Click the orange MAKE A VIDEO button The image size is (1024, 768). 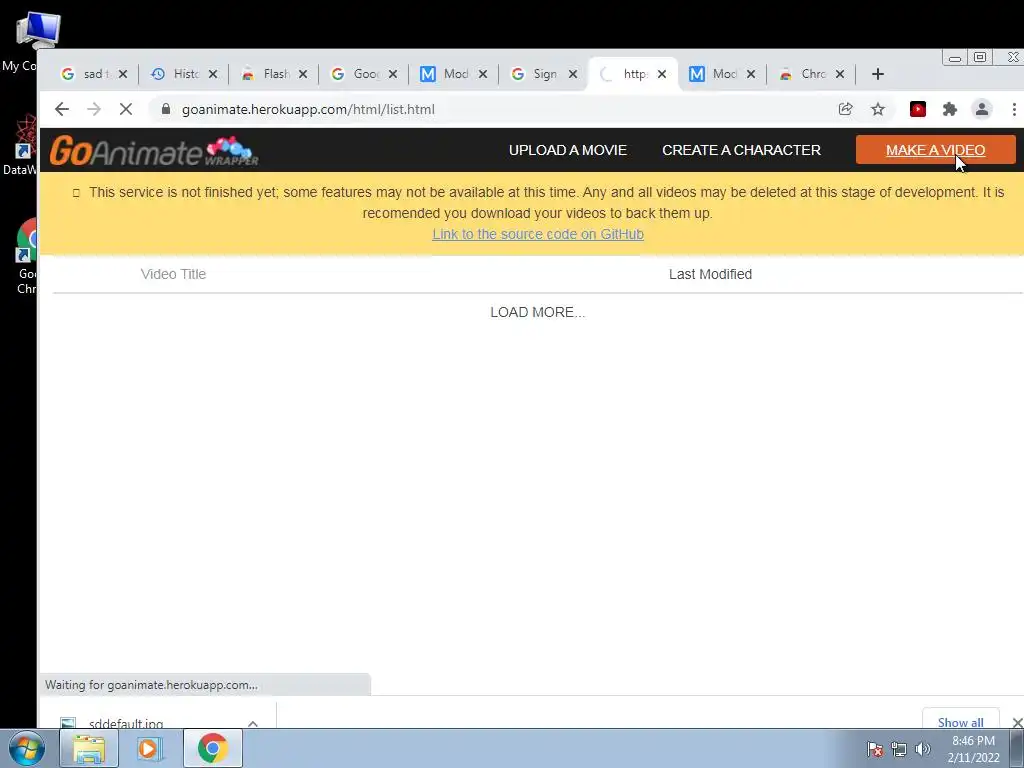pos(935,150)
